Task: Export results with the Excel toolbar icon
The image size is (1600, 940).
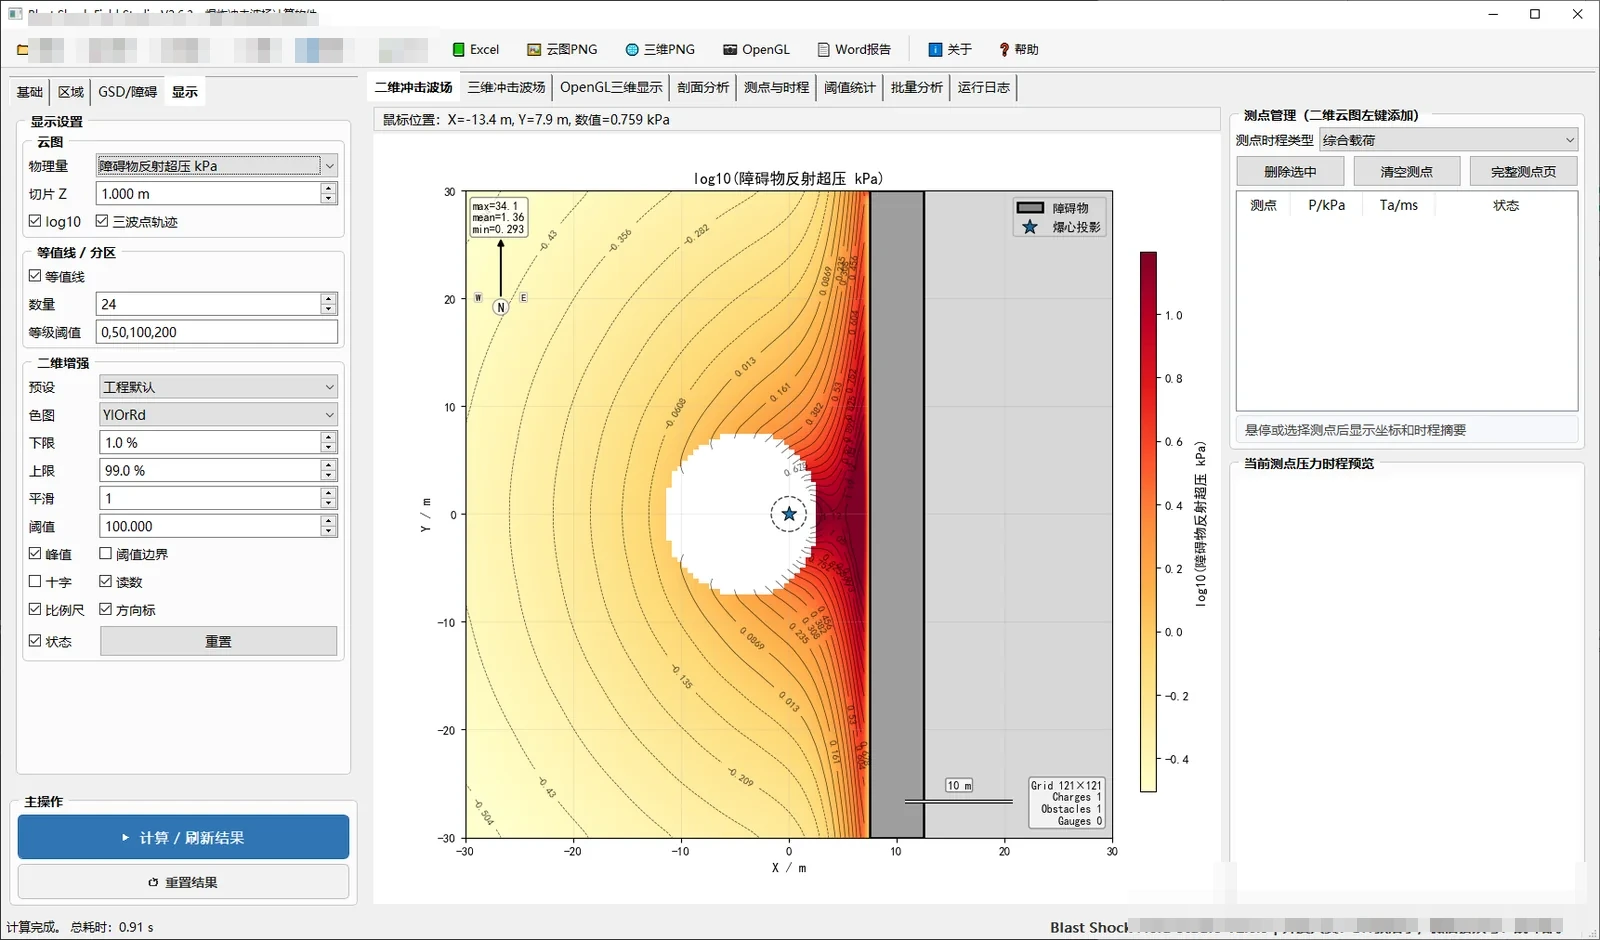Action: [476, 50]
